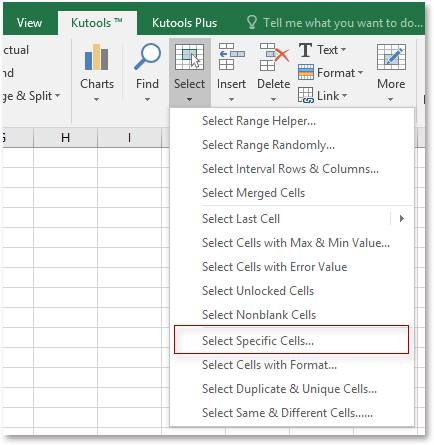Open the Format dropdown arrow
The image size is (434, 445).
360,72
